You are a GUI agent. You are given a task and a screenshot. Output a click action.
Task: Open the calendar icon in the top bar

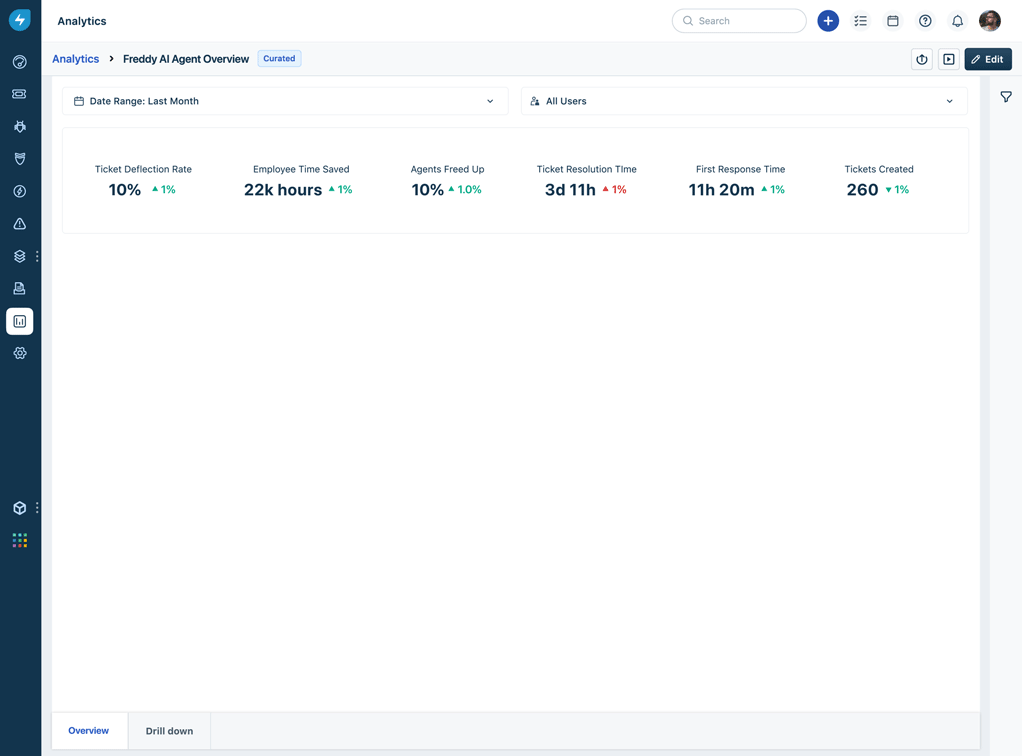[x=892, y=20]
